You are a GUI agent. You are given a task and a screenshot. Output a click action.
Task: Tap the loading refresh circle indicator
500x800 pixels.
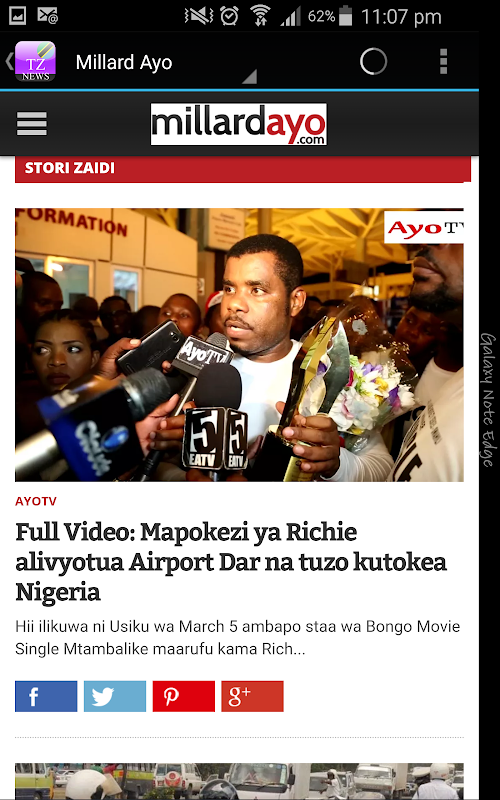(373, 62)
